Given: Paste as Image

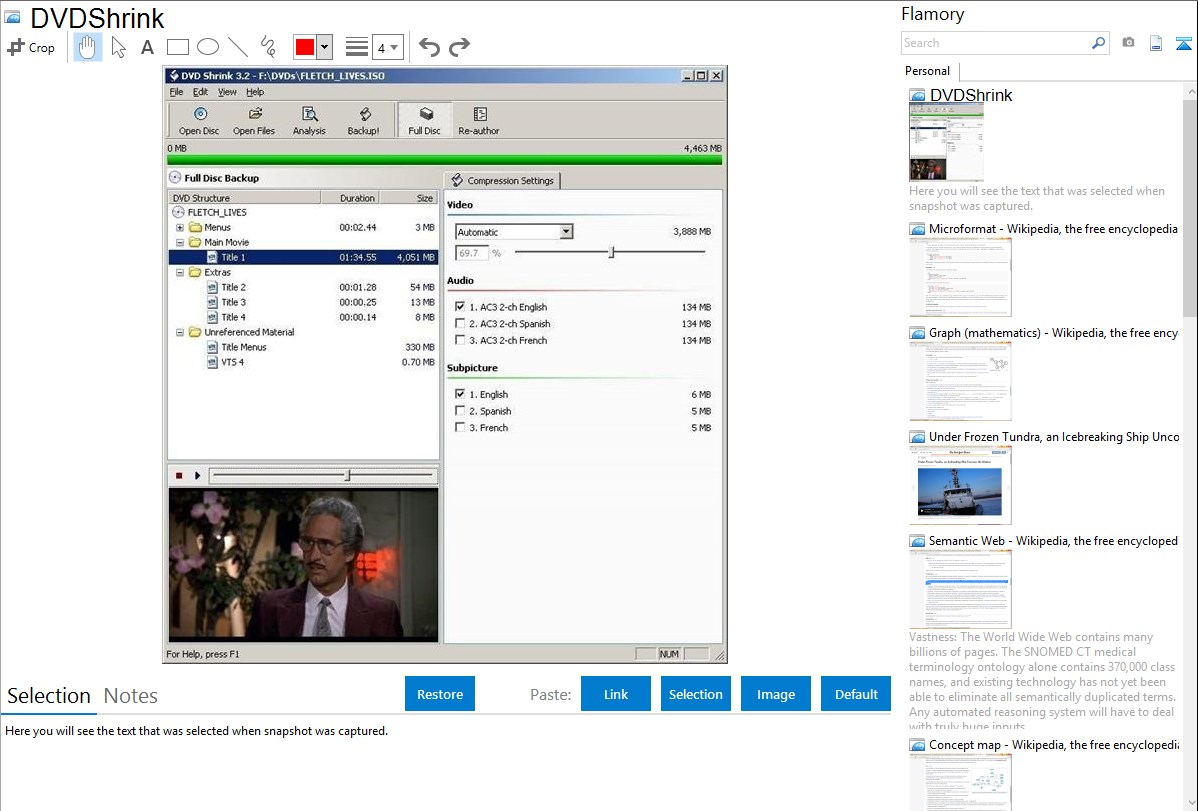Looking at the screenshot, I should tap(775, 694).
